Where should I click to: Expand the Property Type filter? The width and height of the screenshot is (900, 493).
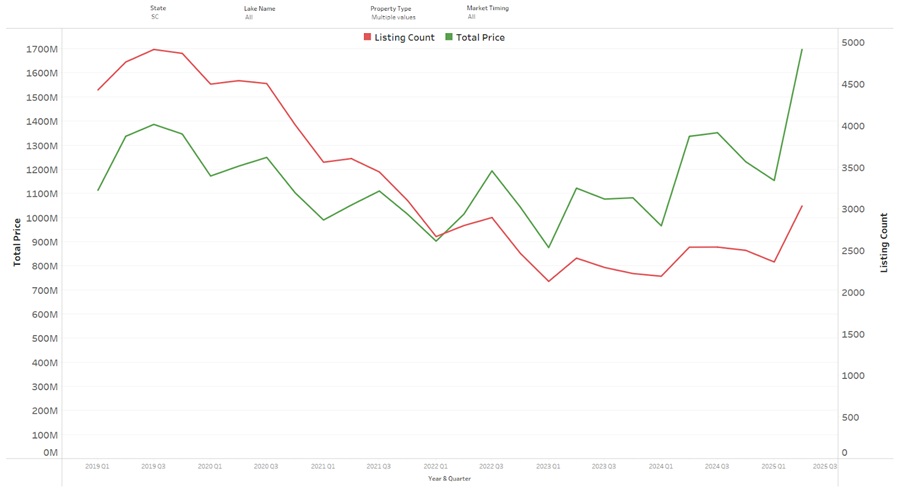pyautogui.click(x=393, y=17)
